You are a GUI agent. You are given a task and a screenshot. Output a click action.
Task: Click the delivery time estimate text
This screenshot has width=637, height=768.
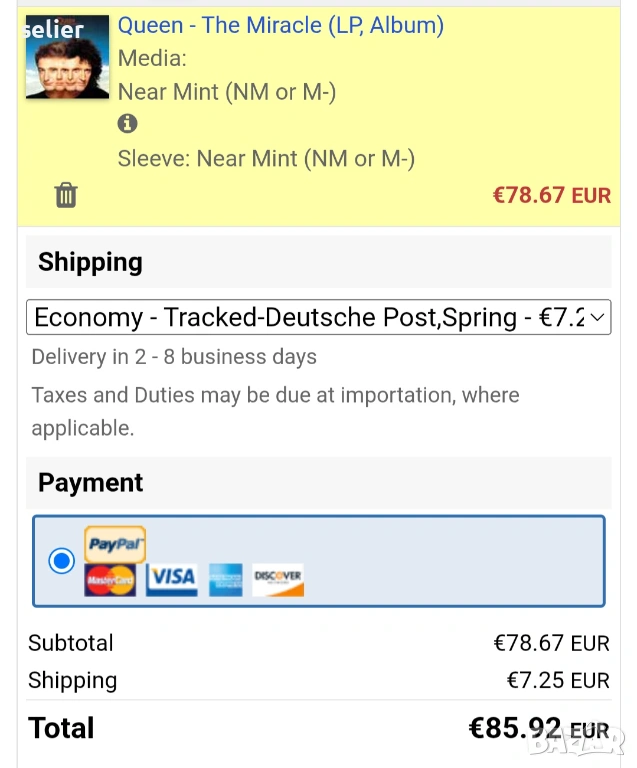click(x=174, y=357)
